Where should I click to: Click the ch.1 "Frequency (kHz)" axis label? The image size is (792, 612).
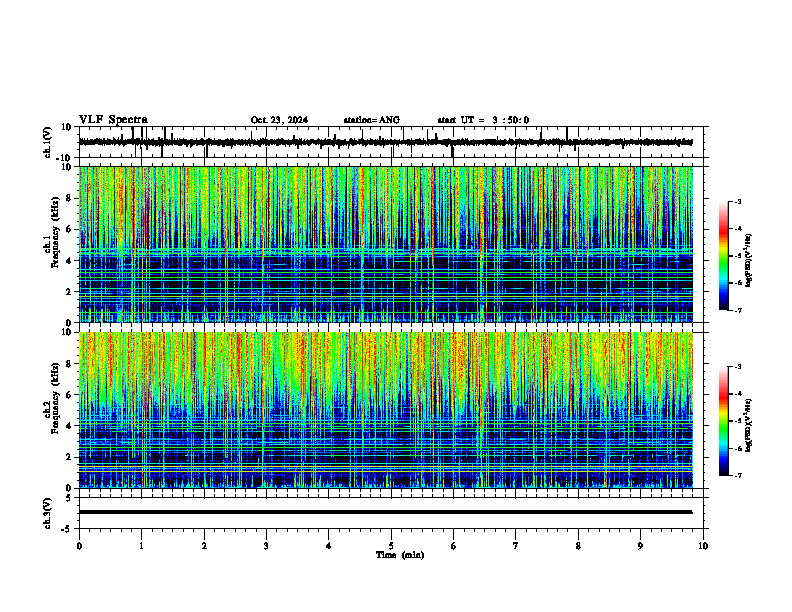coord(55,232)
